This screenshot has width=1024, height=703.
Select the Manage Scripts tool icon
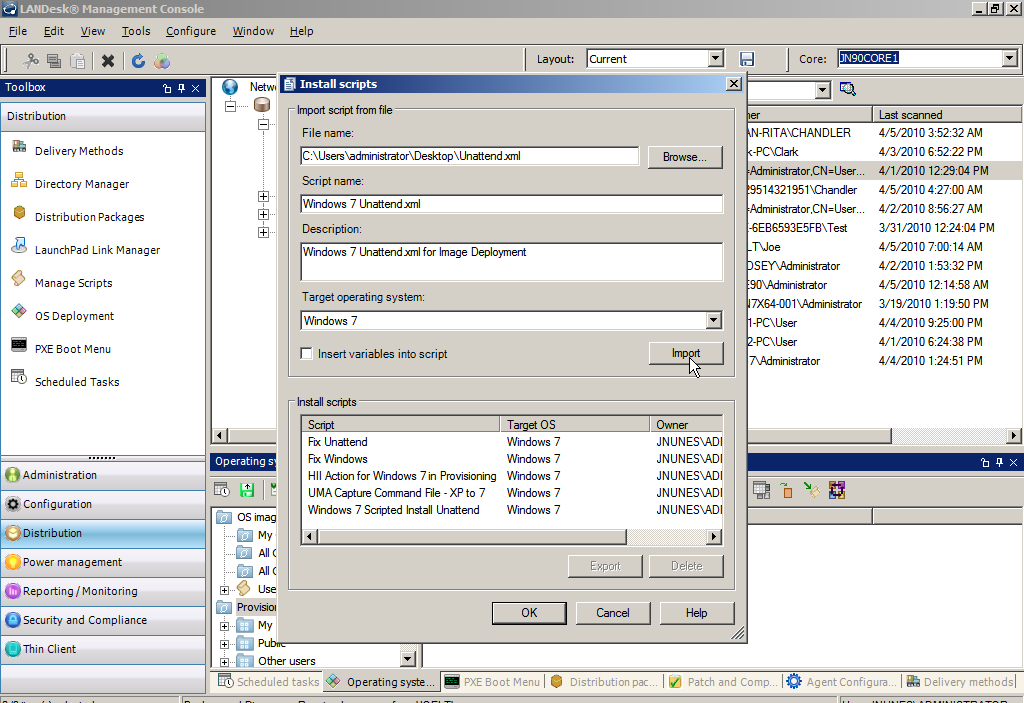(18, 281)
